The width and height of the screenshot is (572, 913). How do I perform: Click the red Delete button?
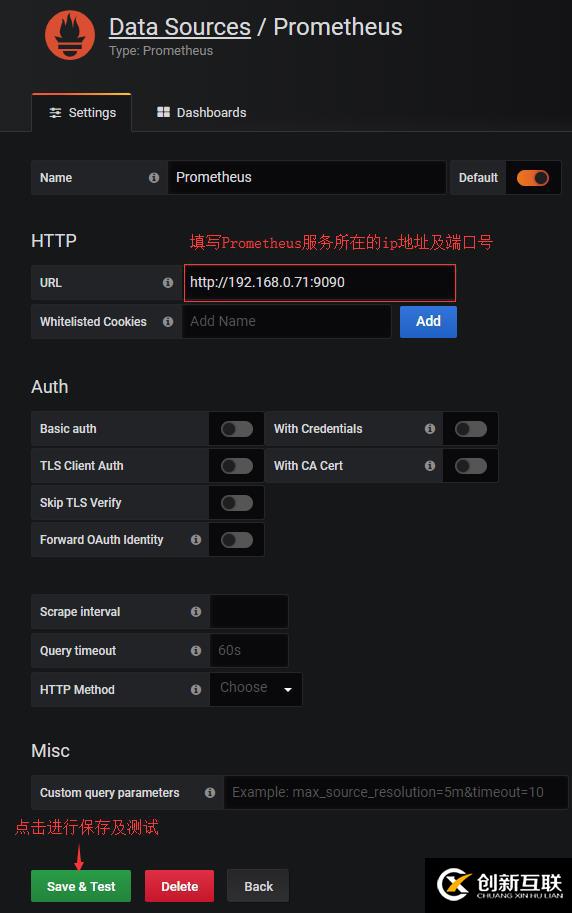tap(179, 886)
